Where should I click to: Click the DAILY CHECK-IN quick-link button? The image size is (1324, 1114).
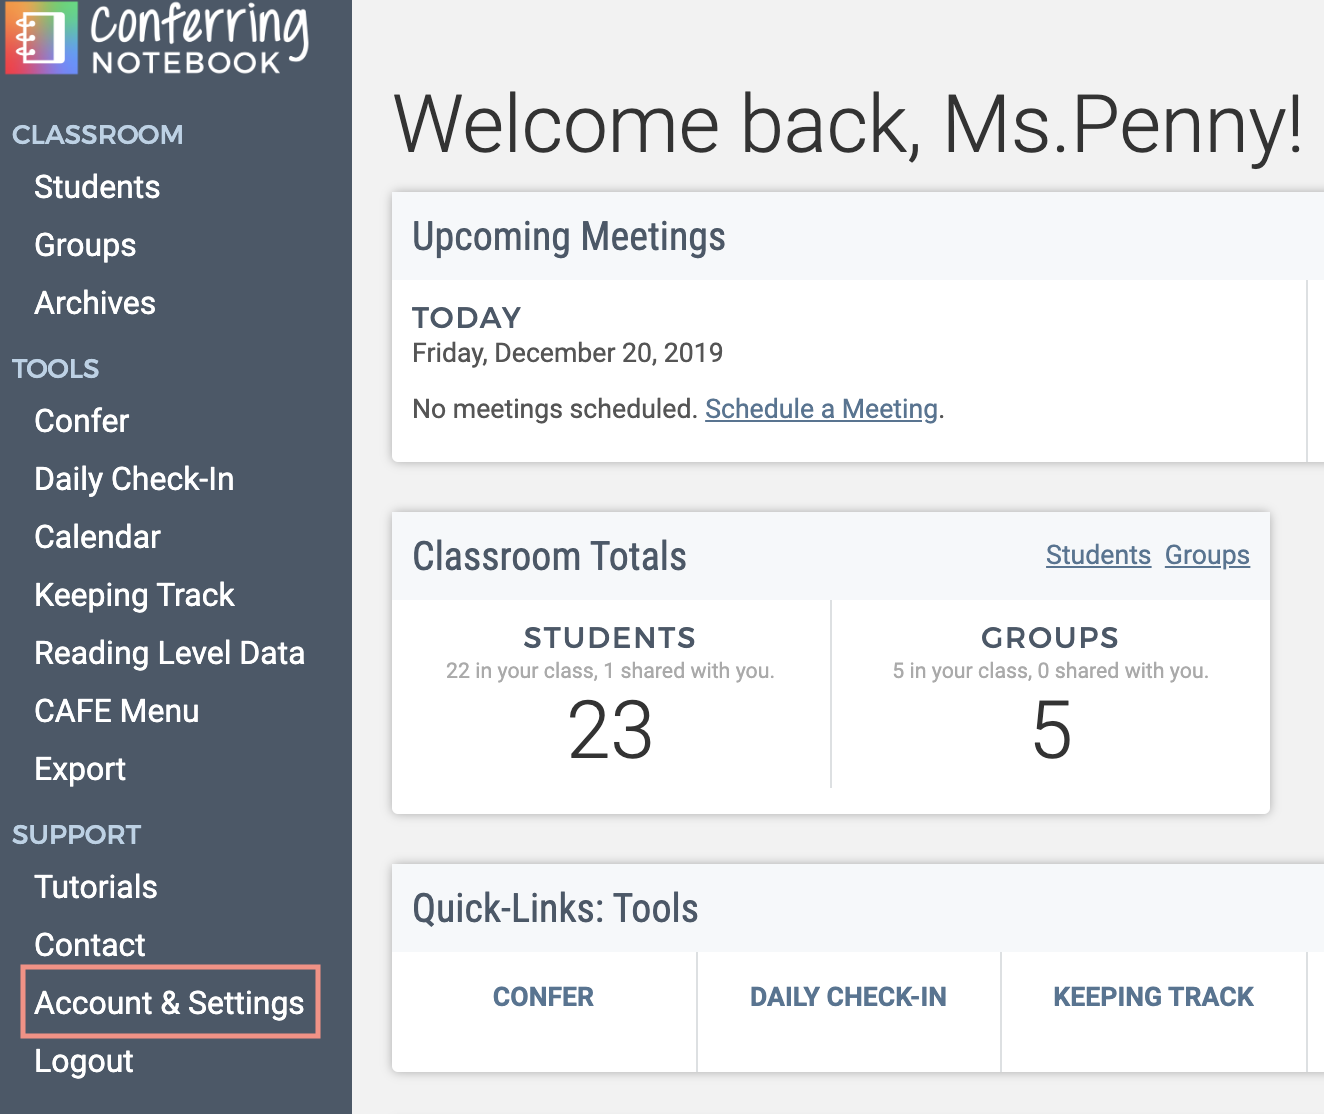click(x=848, y=997)
